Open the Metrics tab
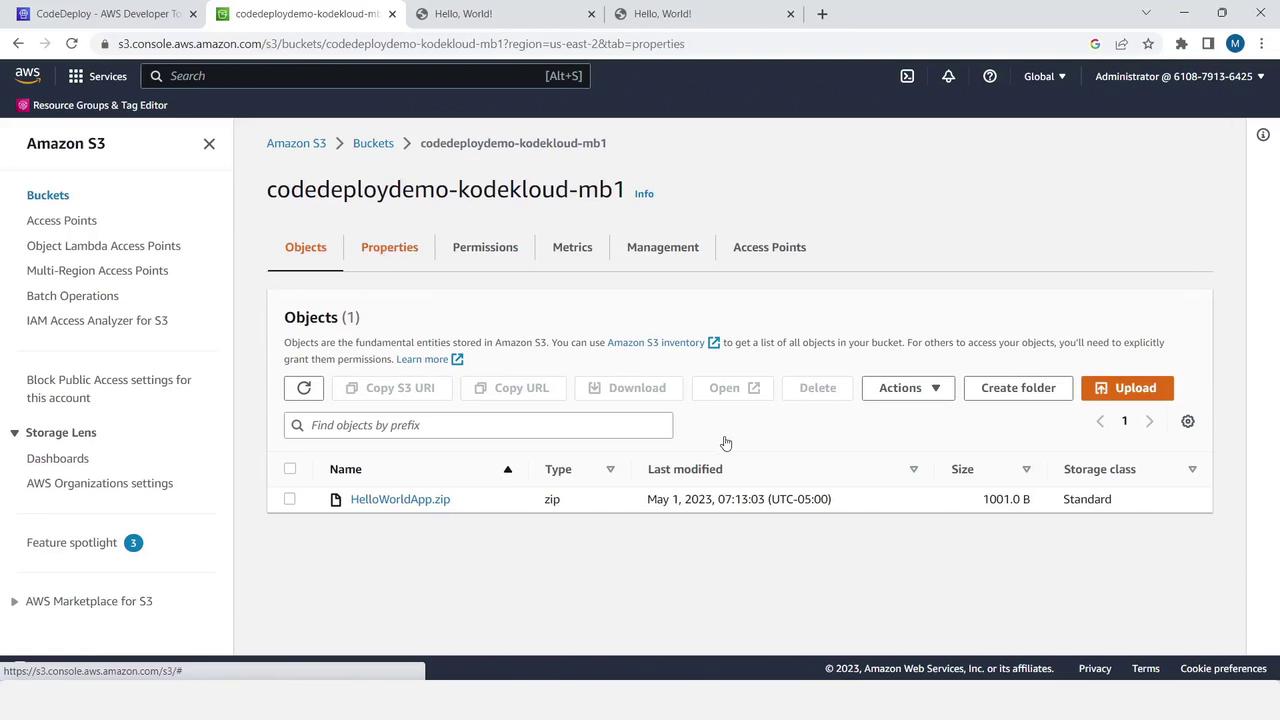Viewport: 1280px width, 720px height. [x=572, y=247]
